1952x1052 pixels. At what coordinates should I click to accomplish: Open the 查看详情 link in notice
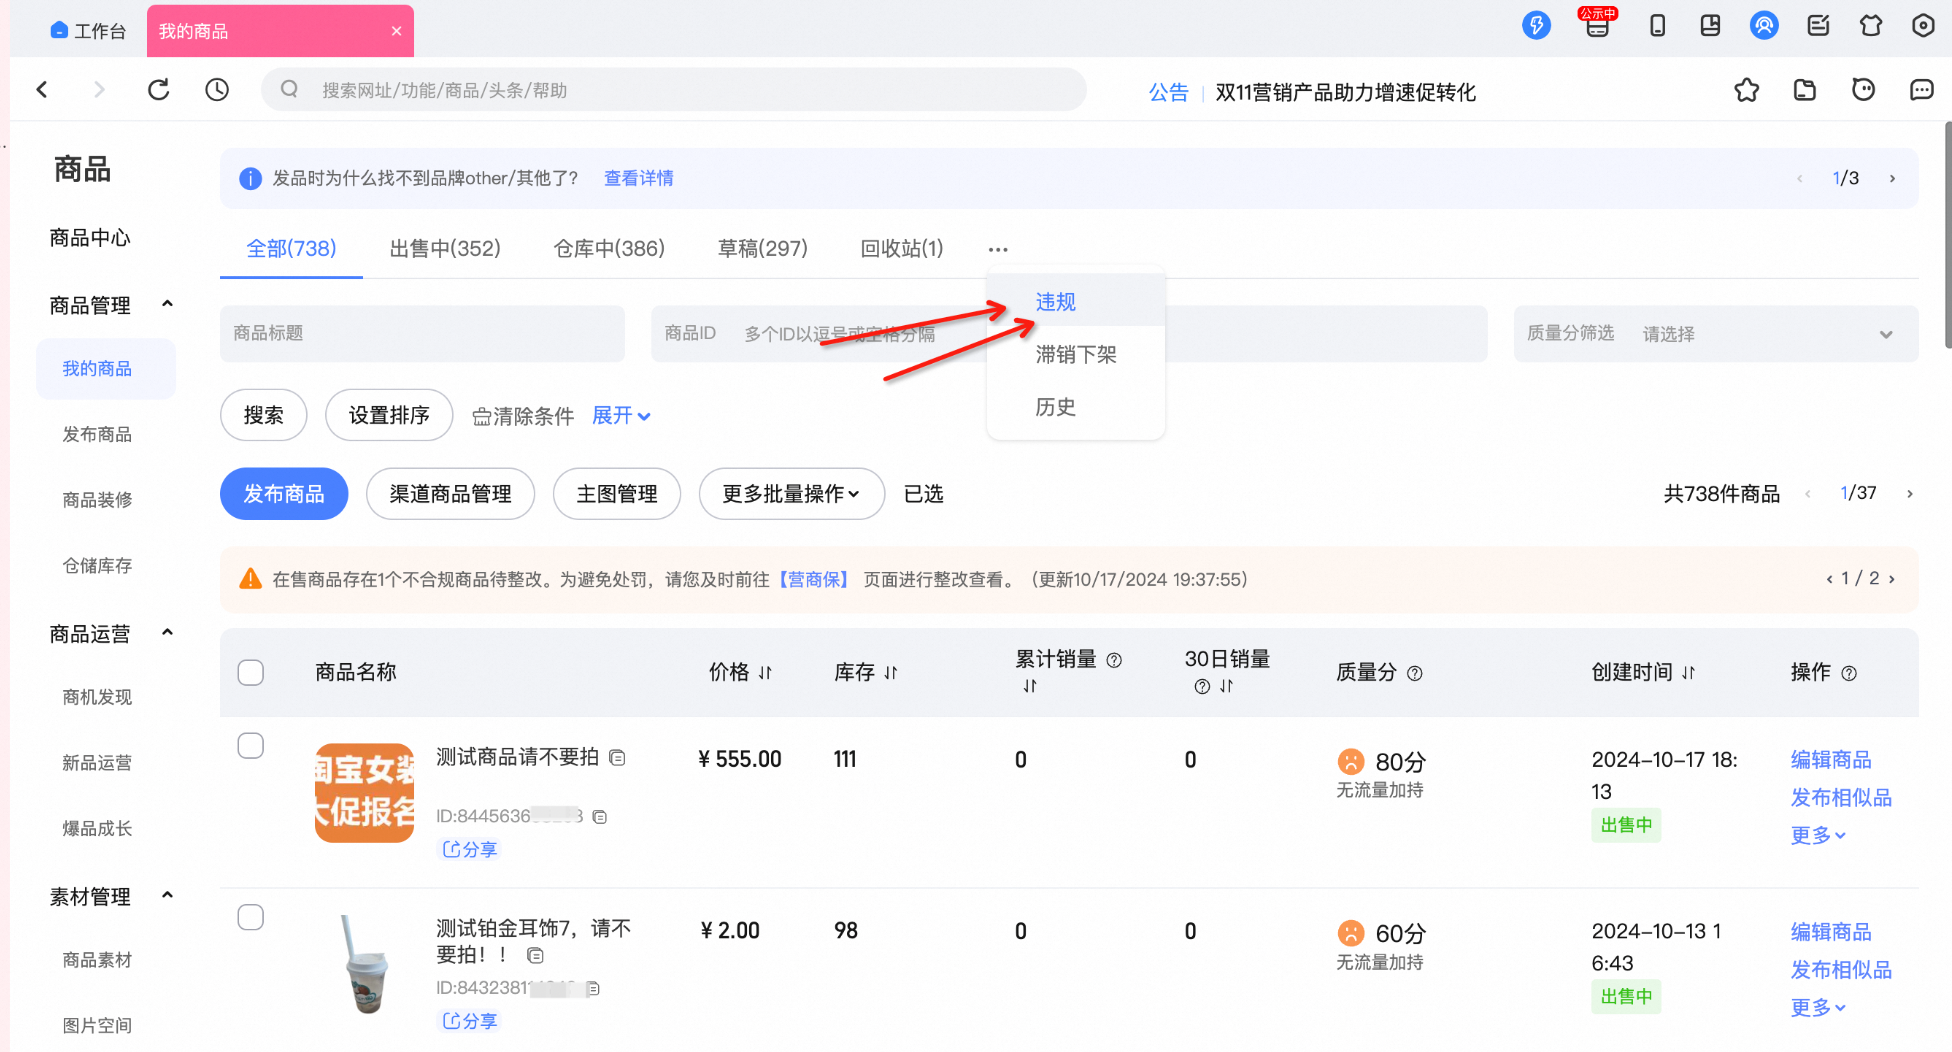point(639,178)
